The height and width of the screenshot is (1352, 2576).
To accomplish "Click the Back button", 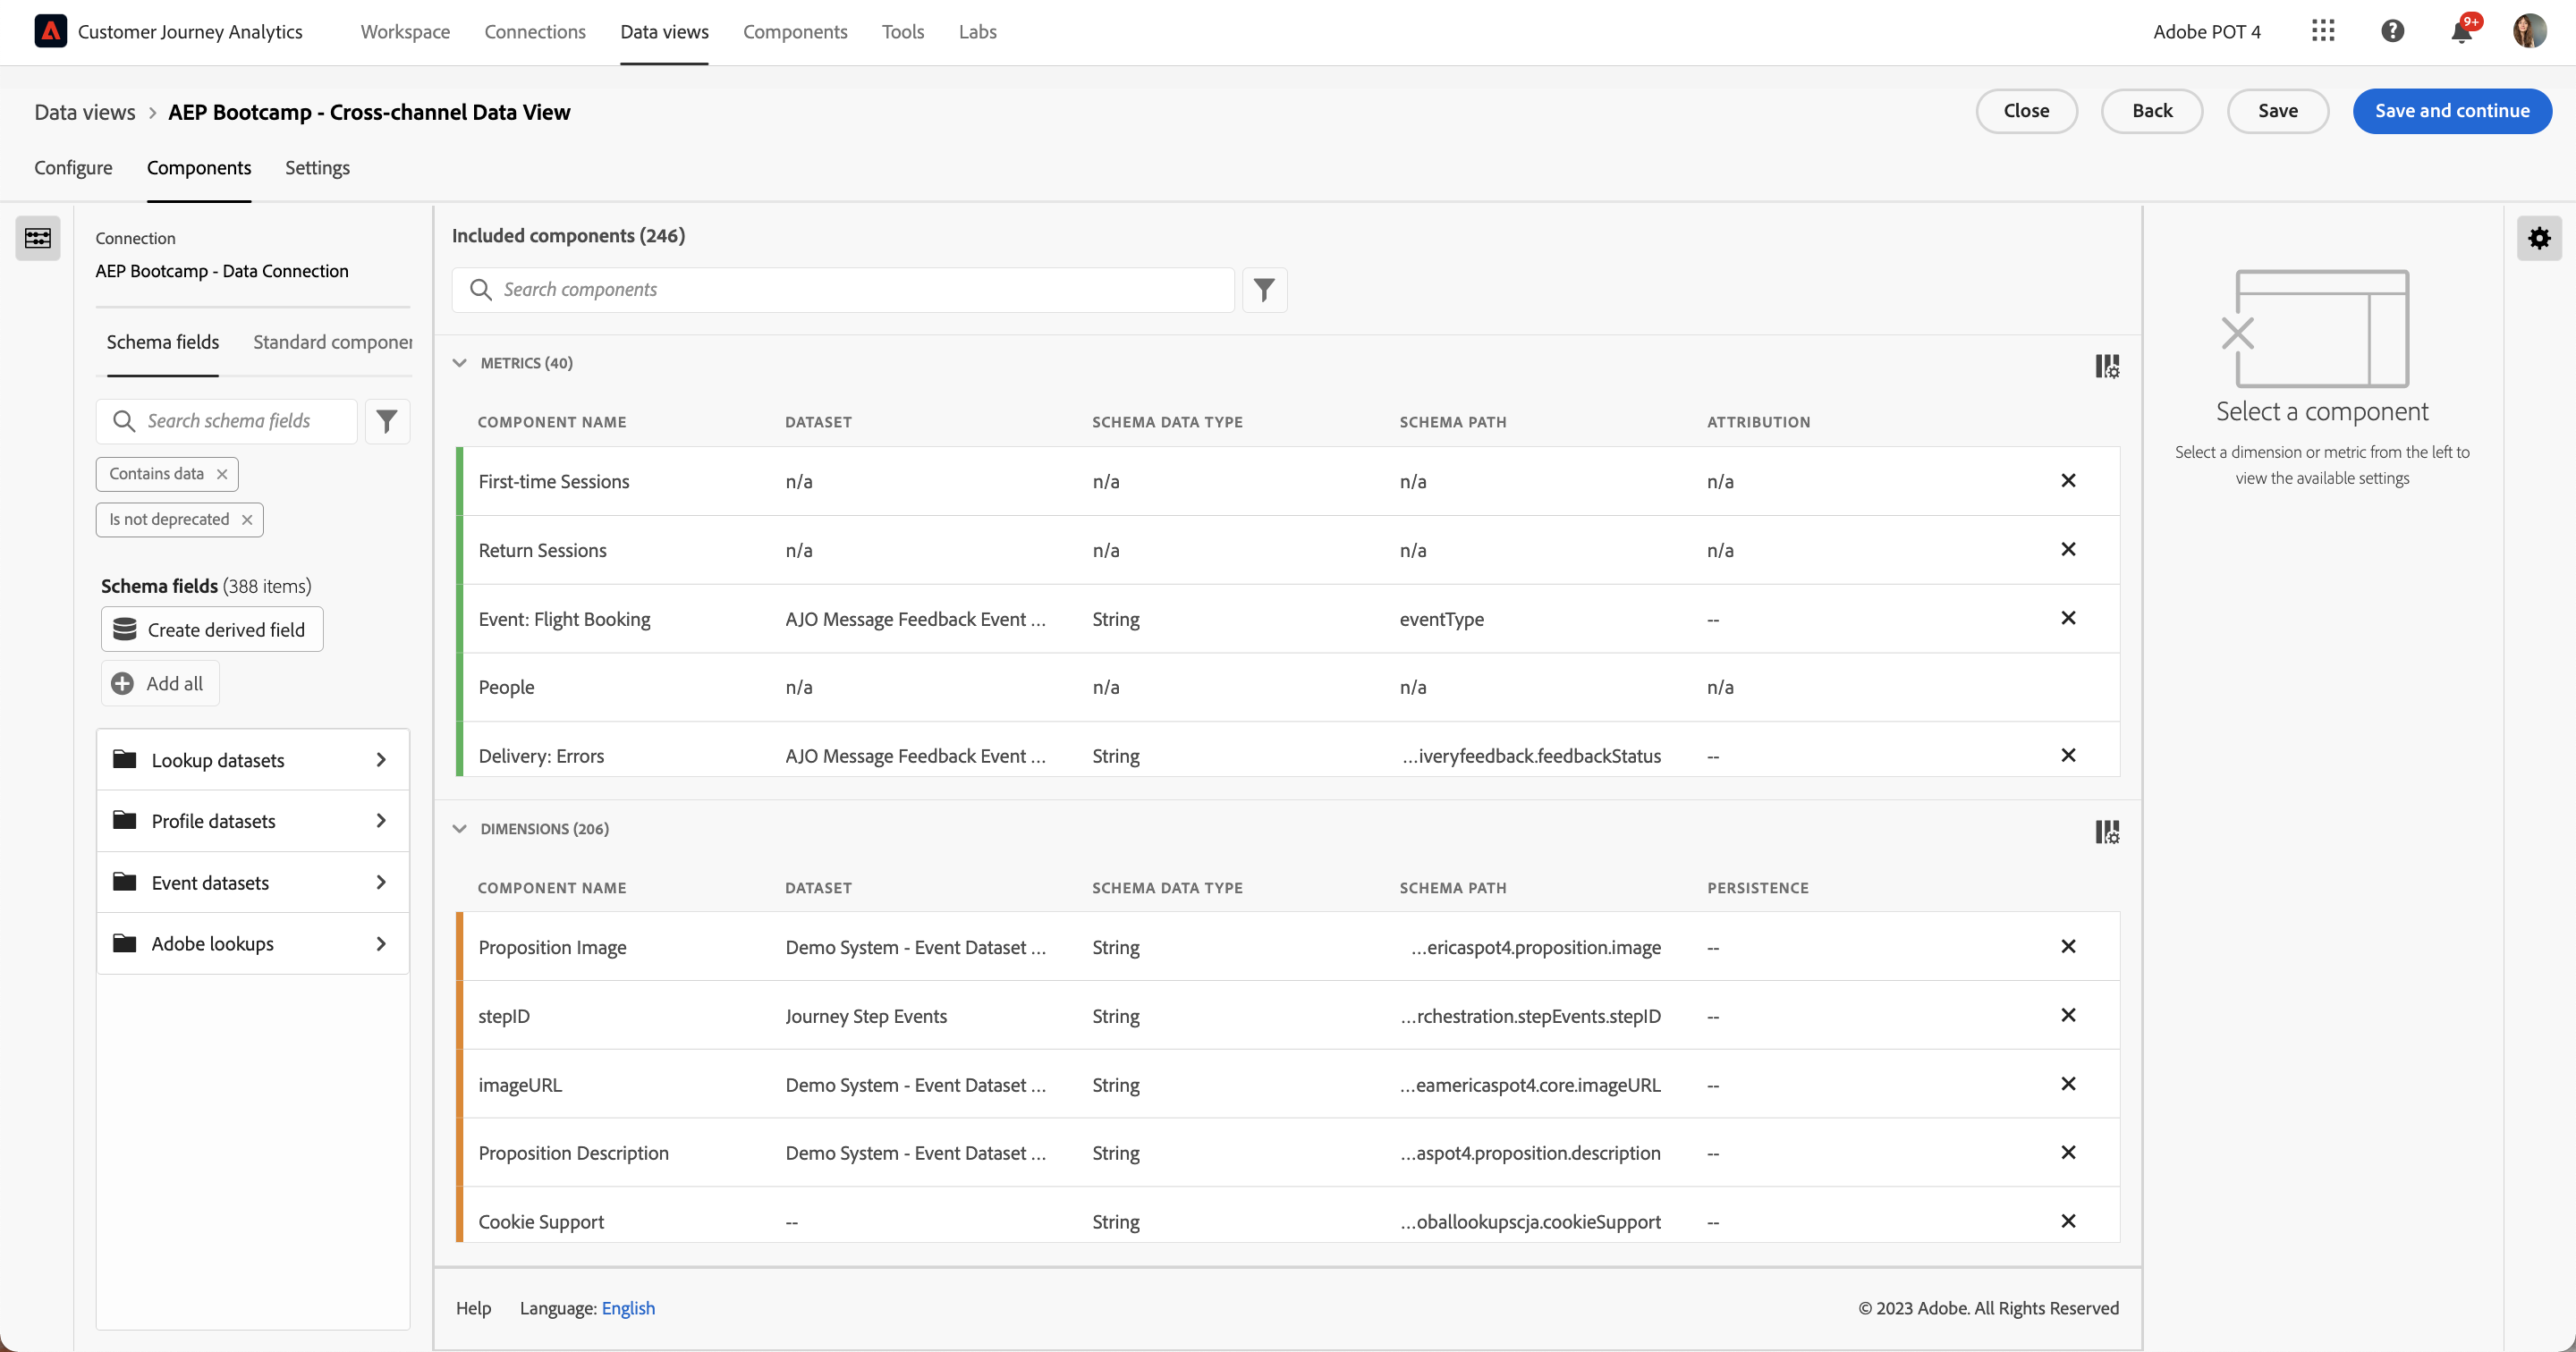I will [x=2152, y=111].
